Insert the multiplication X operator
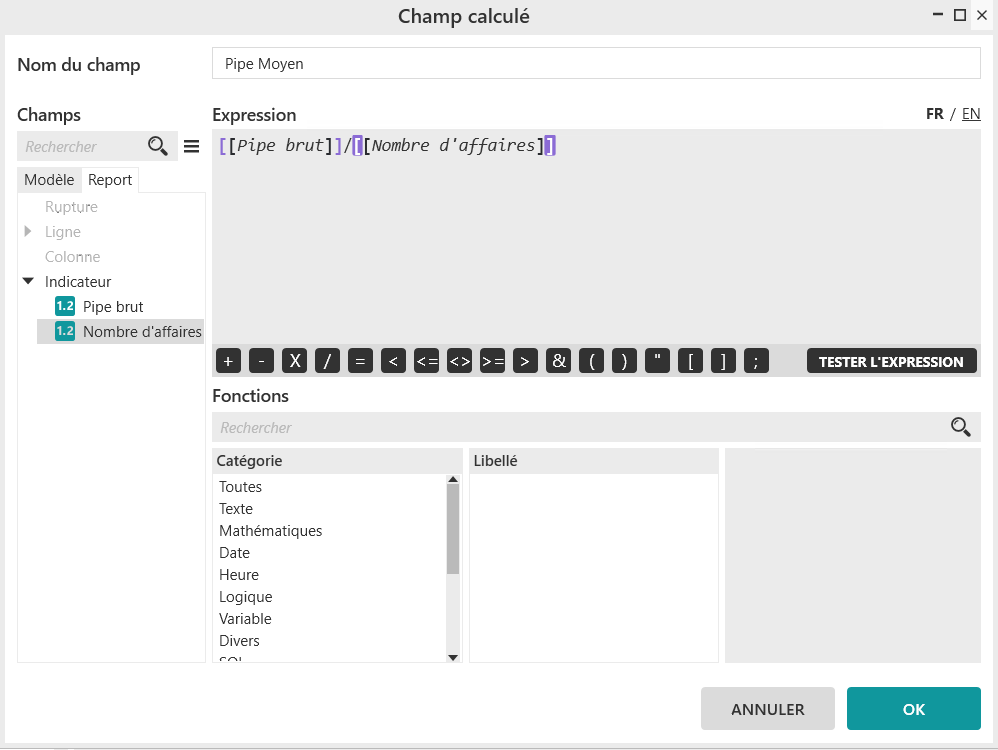 point(294,362)
